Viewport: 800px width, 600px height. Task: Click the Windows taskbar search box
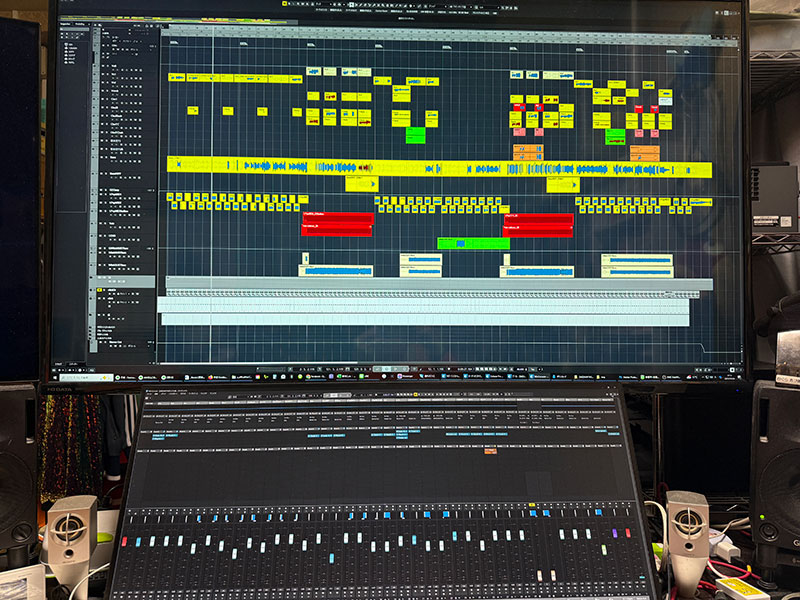tap(86, 378)
